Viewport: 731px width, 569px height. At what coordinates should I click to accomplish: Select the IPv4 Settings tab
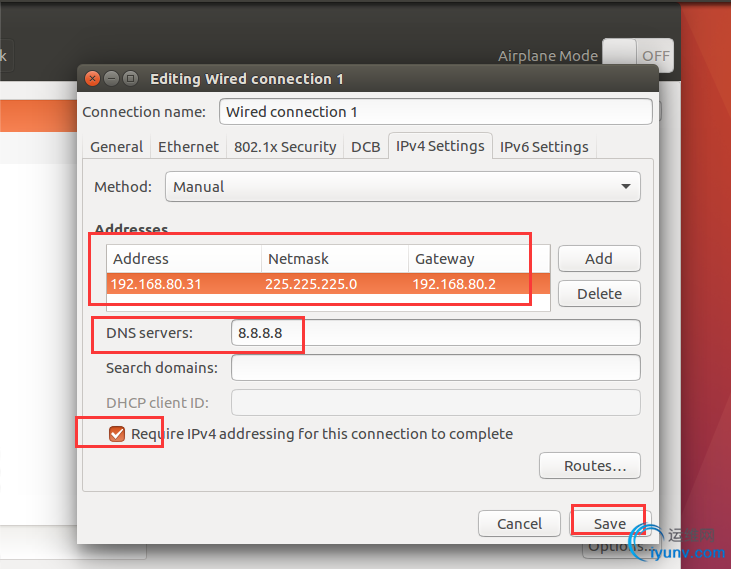440,146
